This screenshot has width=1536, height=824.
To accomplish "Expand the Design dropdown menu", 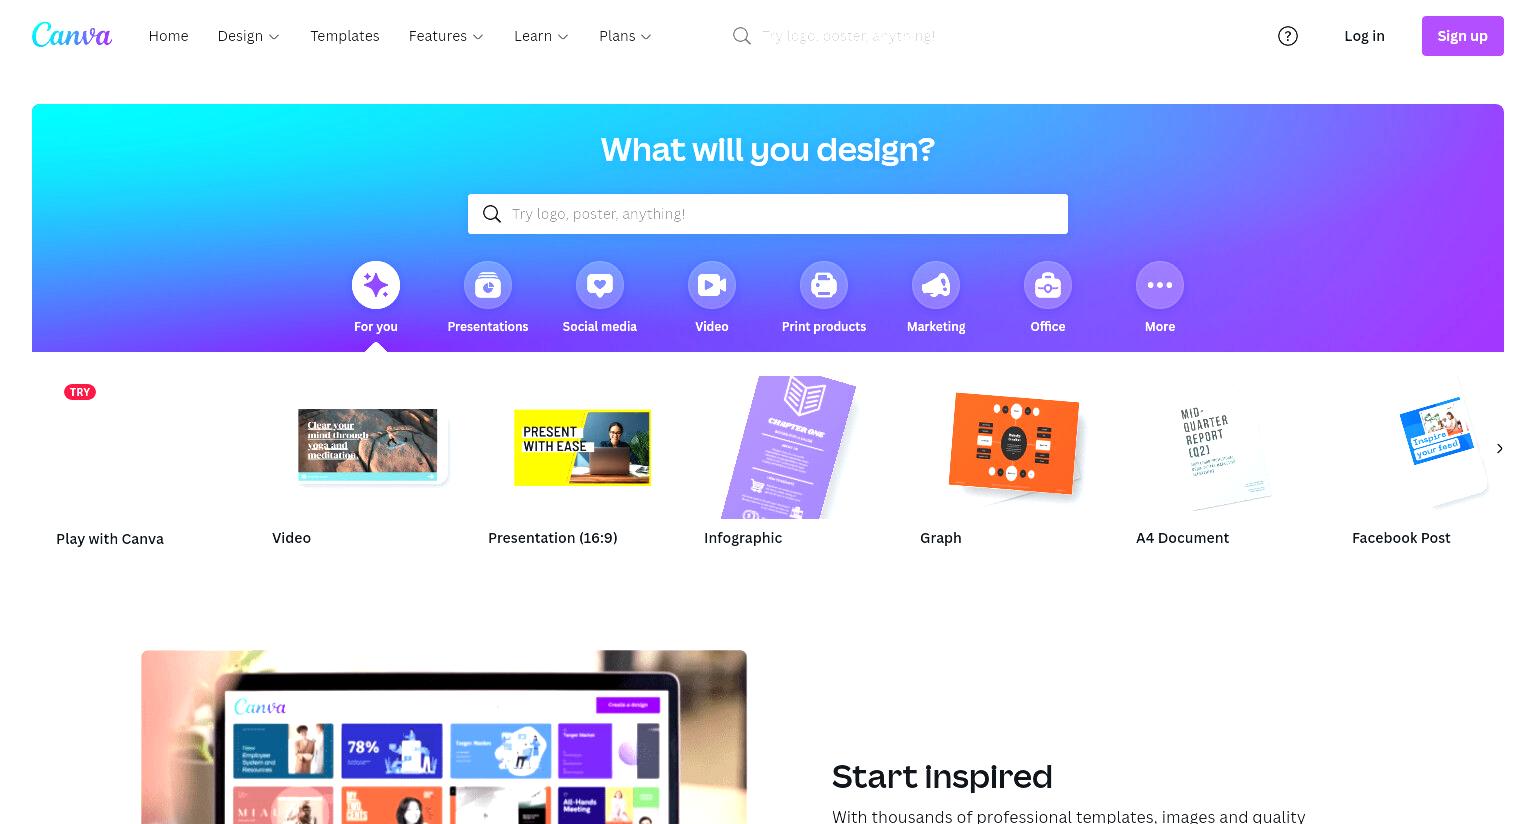I will click(x=248, y=36).
